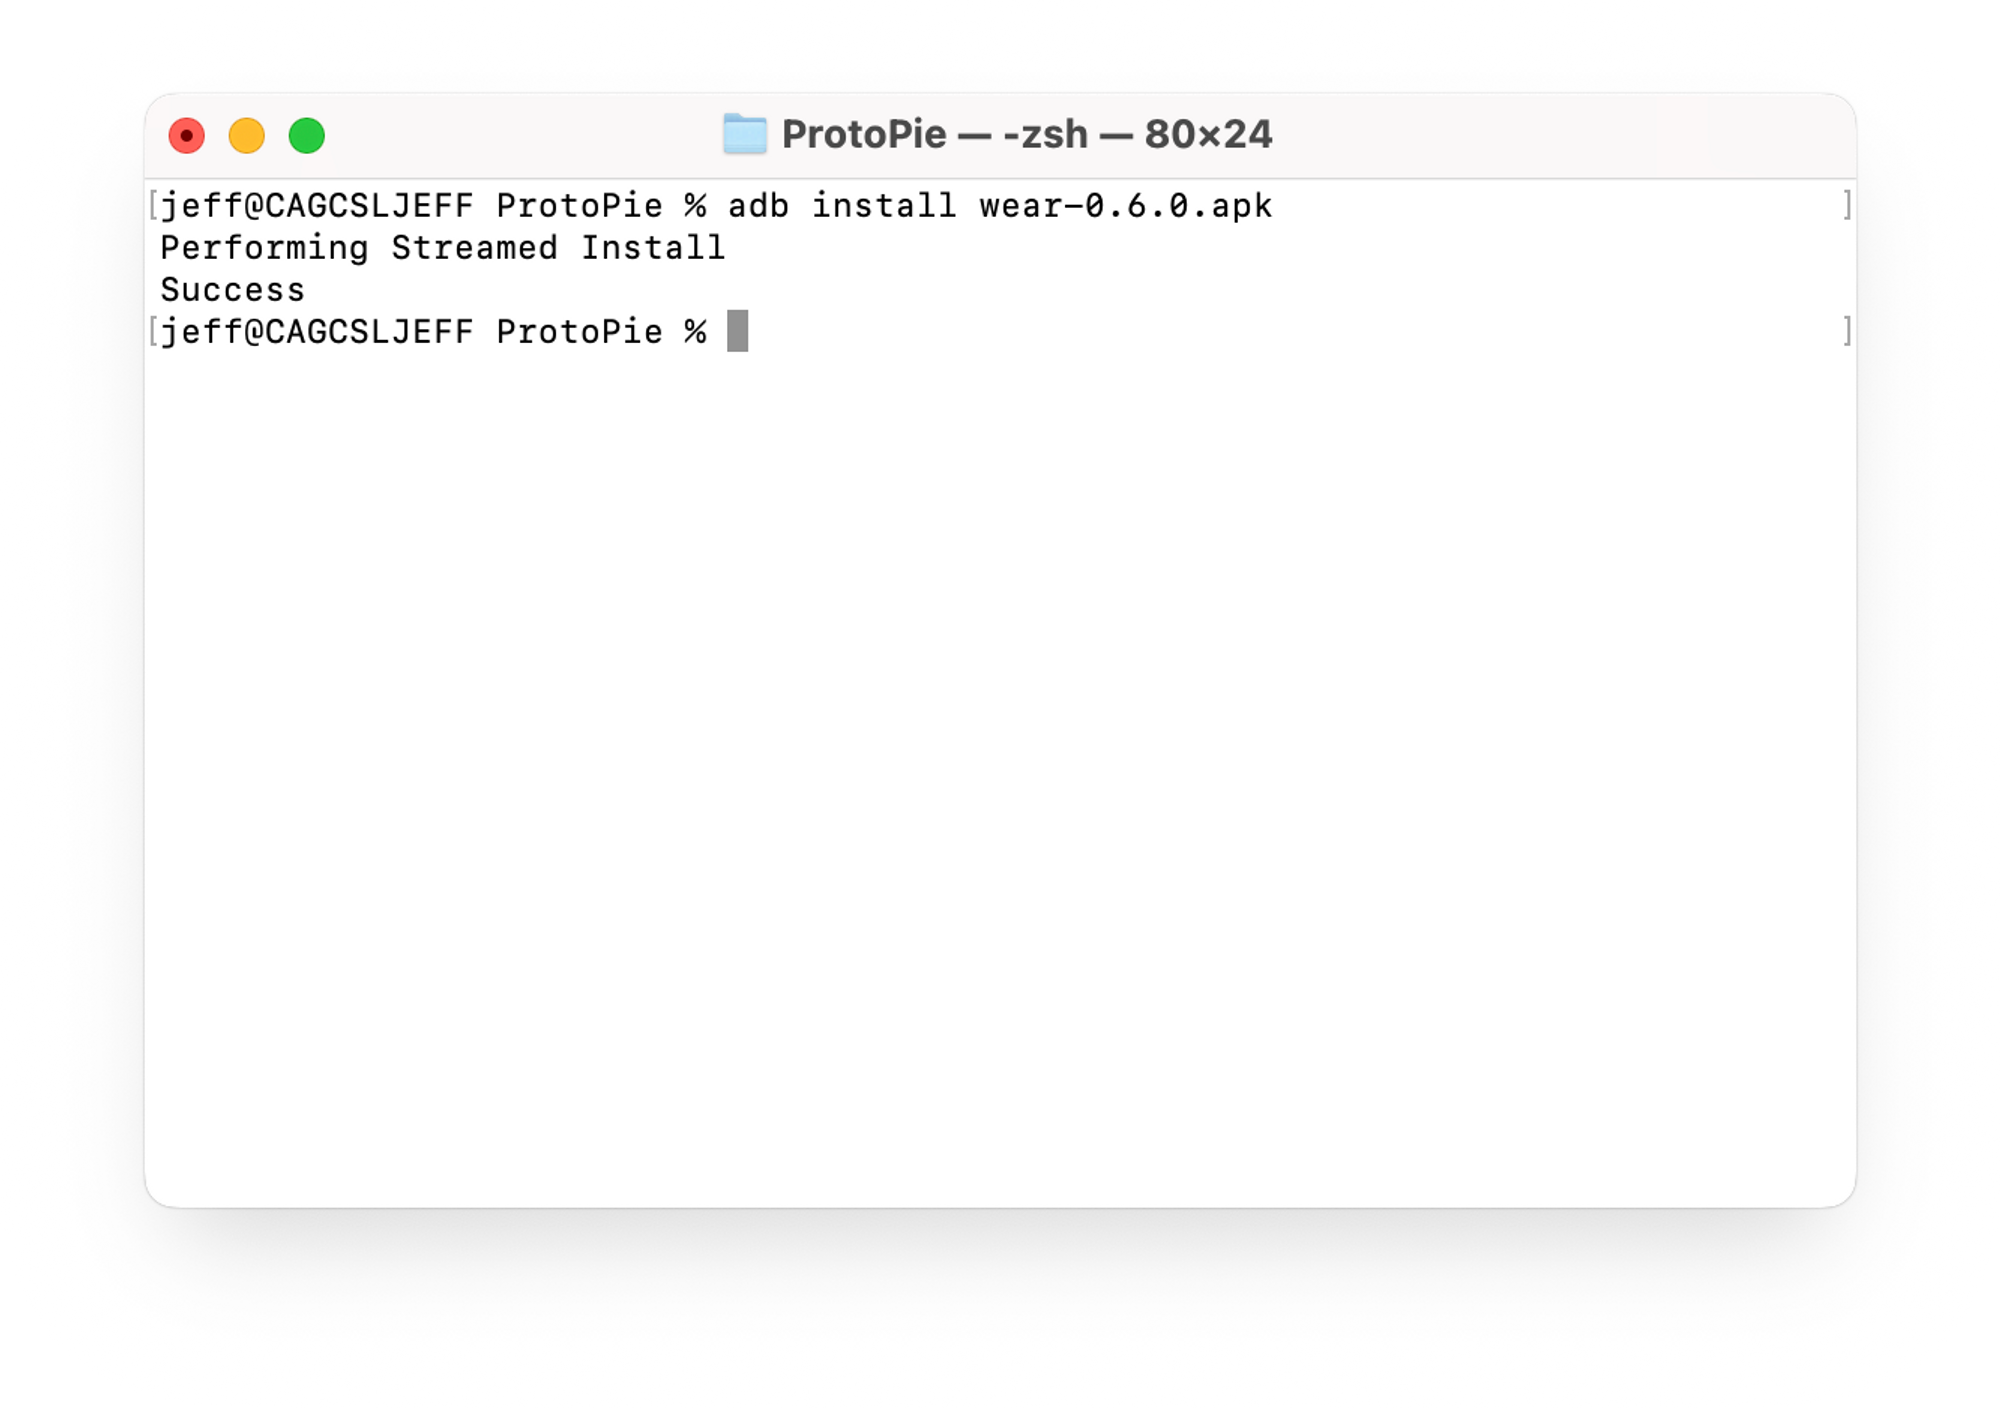Viewport: 2000px width, 1408px height.
Task: Click the ProtoPie folder proxy icon in title bar
Action: pos(745,134)
